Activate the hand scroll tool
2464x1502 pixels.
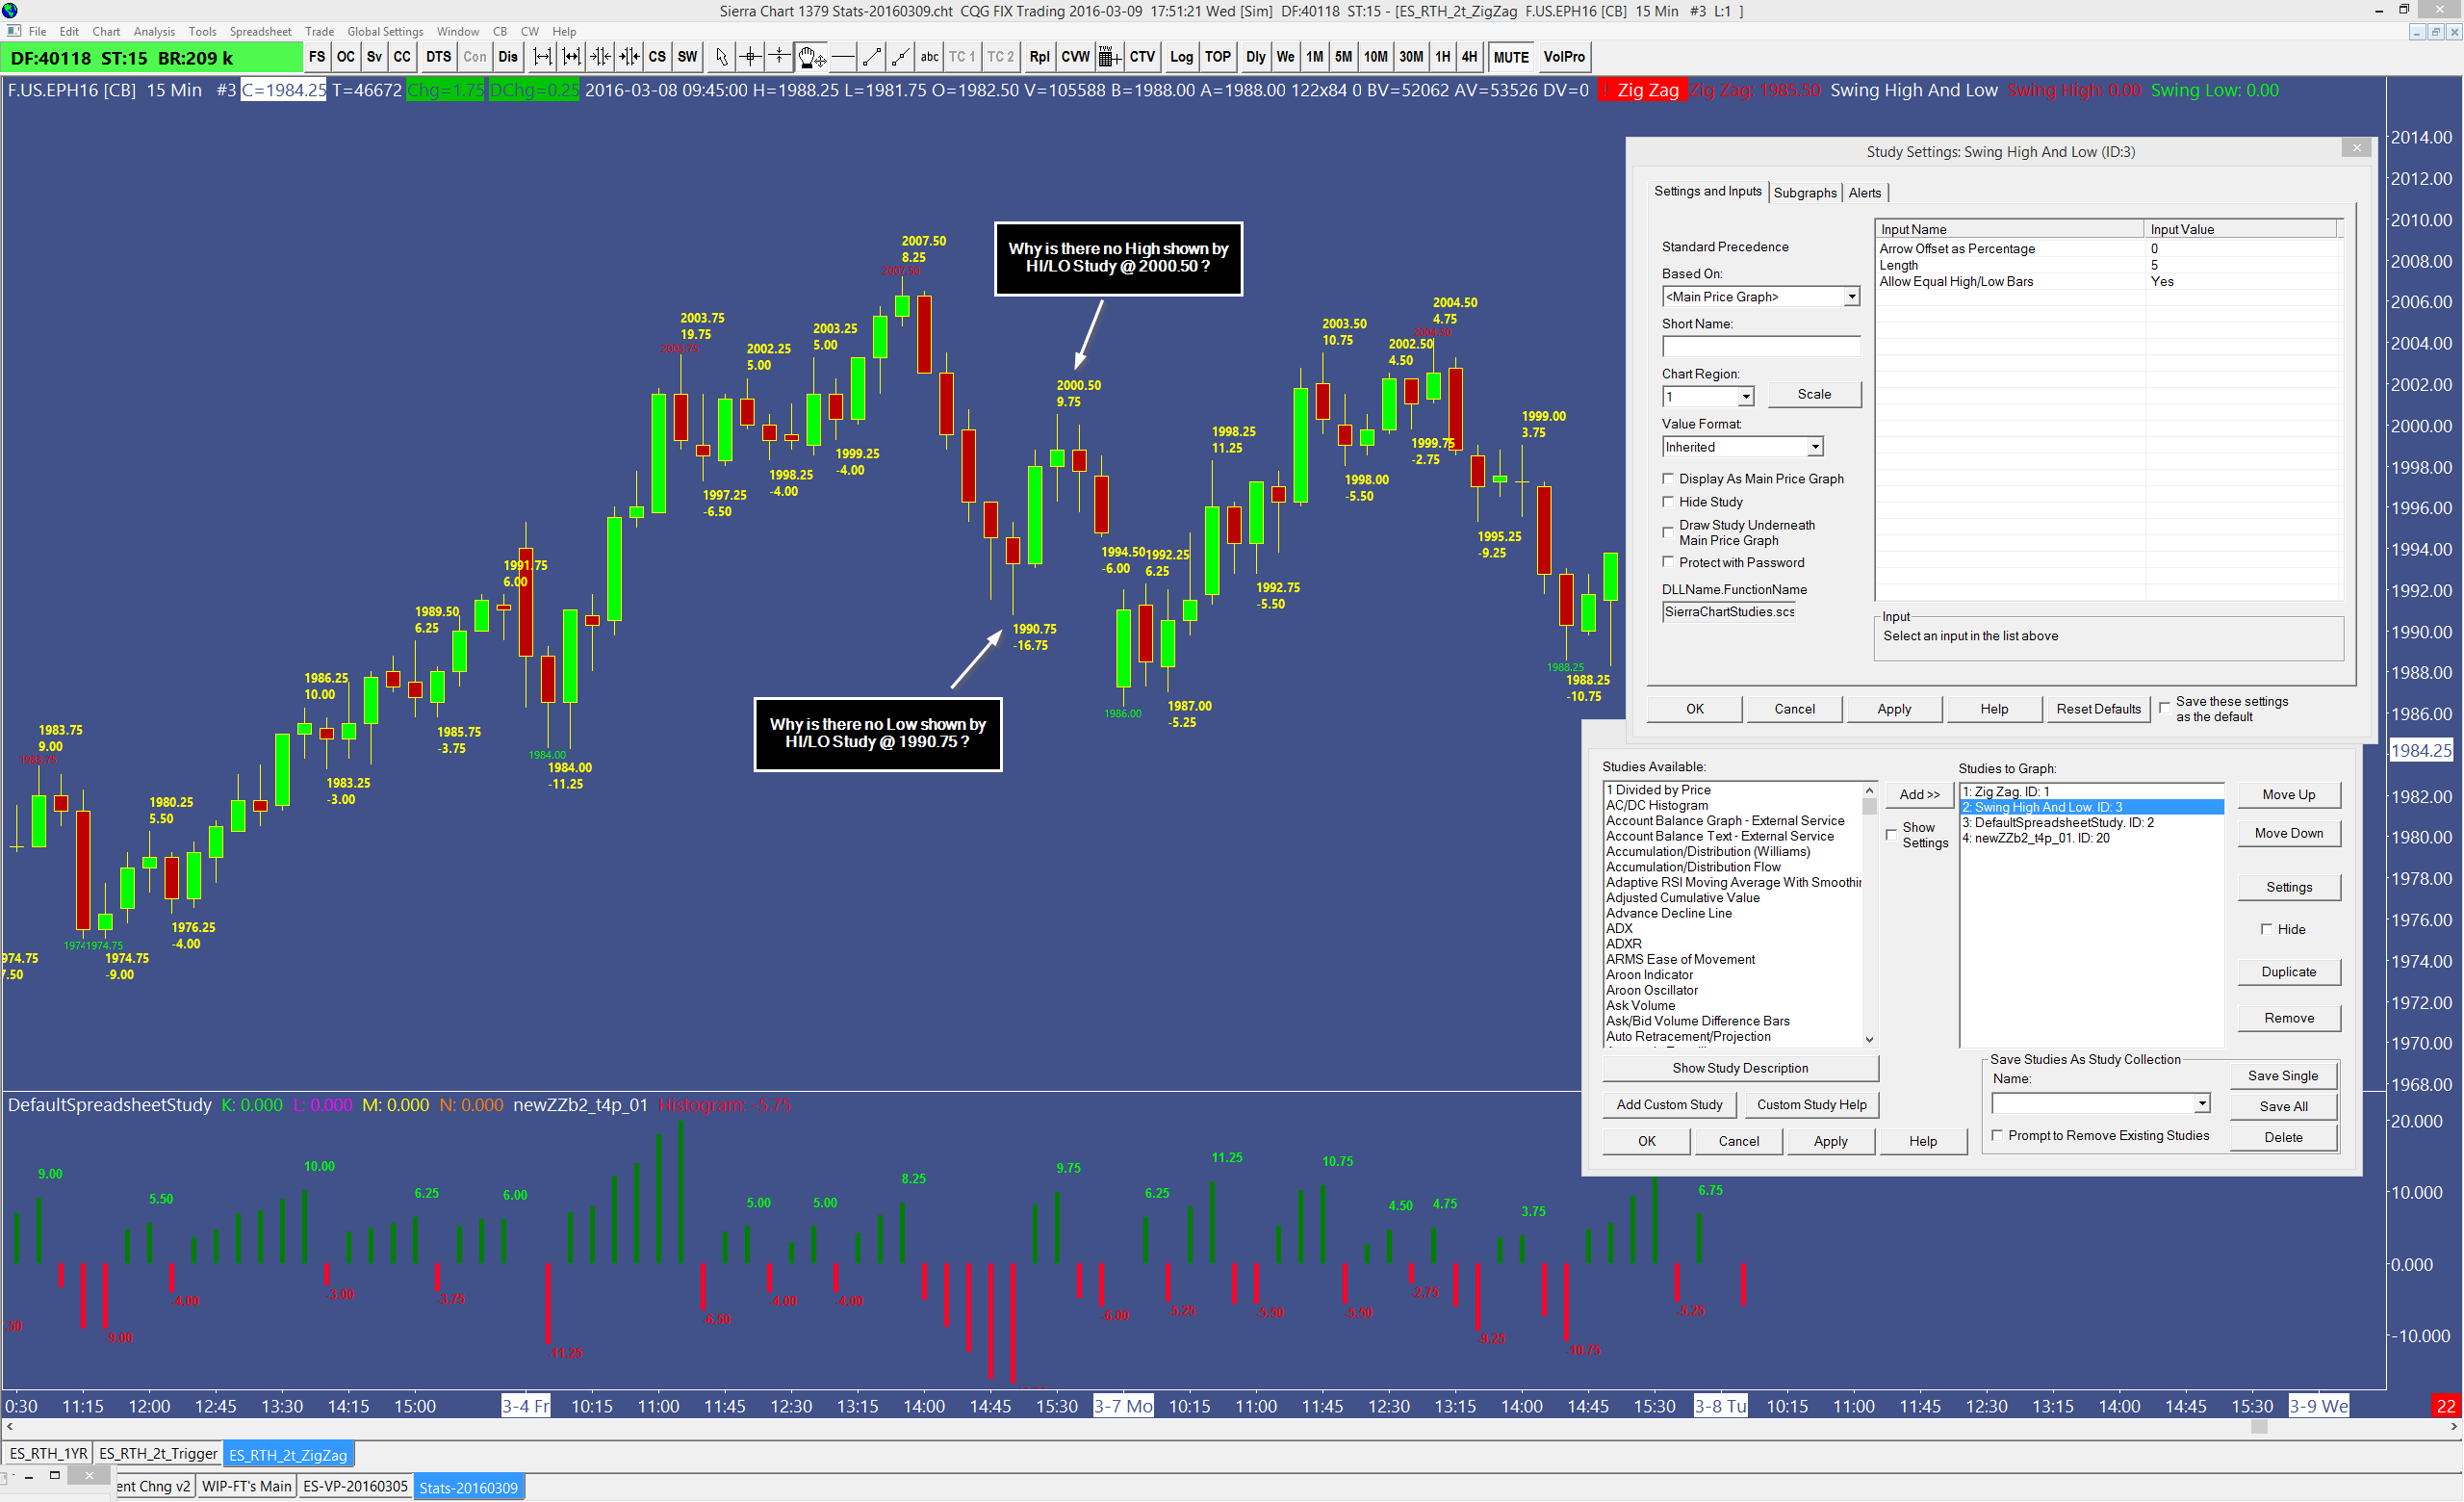click(x=810, y=57)
